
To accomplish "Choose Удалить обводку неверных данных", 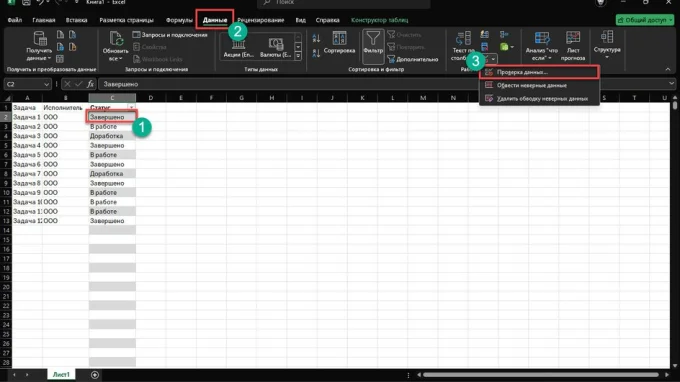I will click(x=539, y=99).
